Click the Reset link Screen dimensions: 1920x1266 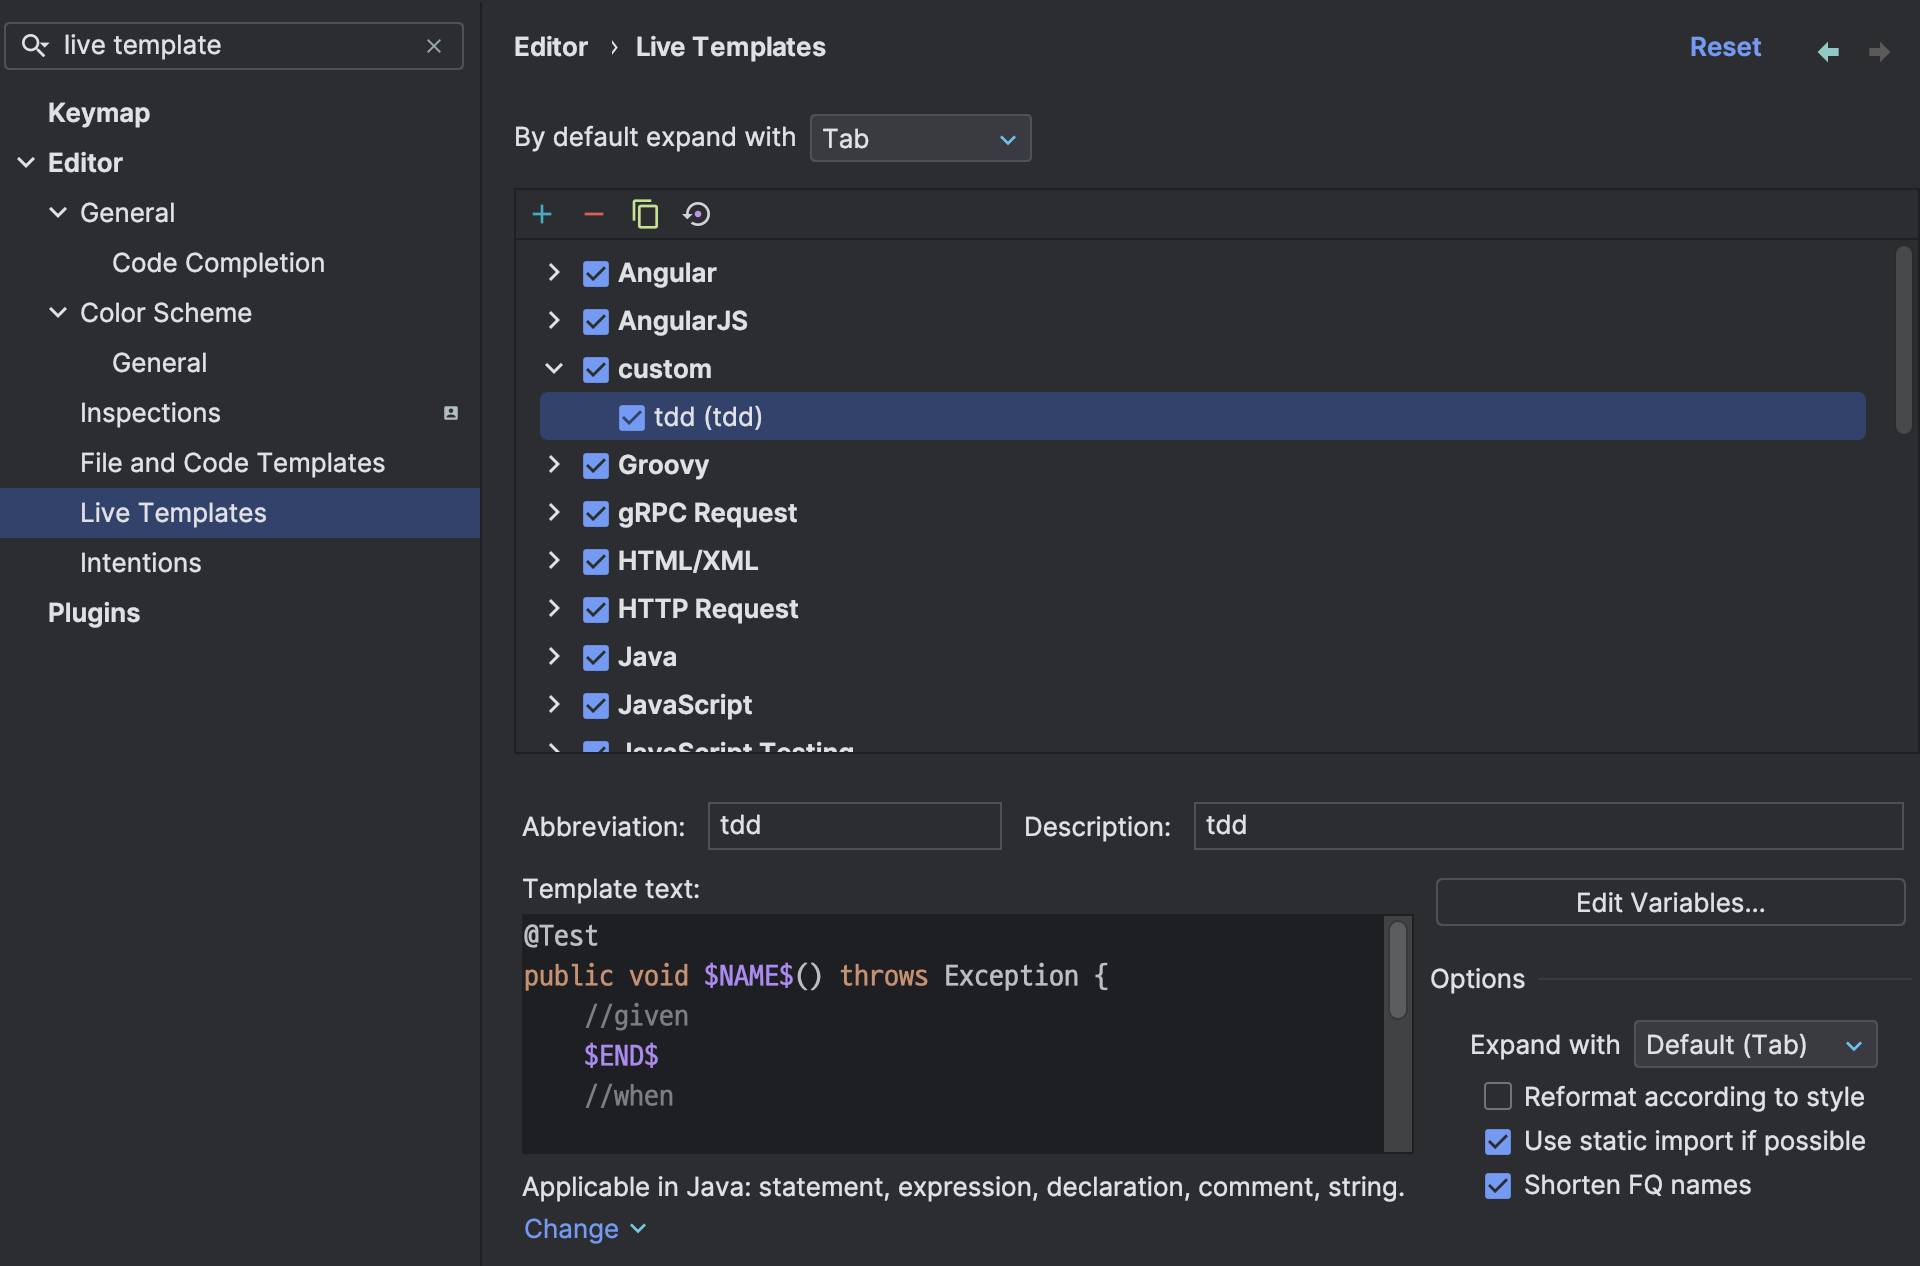coord(1724,47)
